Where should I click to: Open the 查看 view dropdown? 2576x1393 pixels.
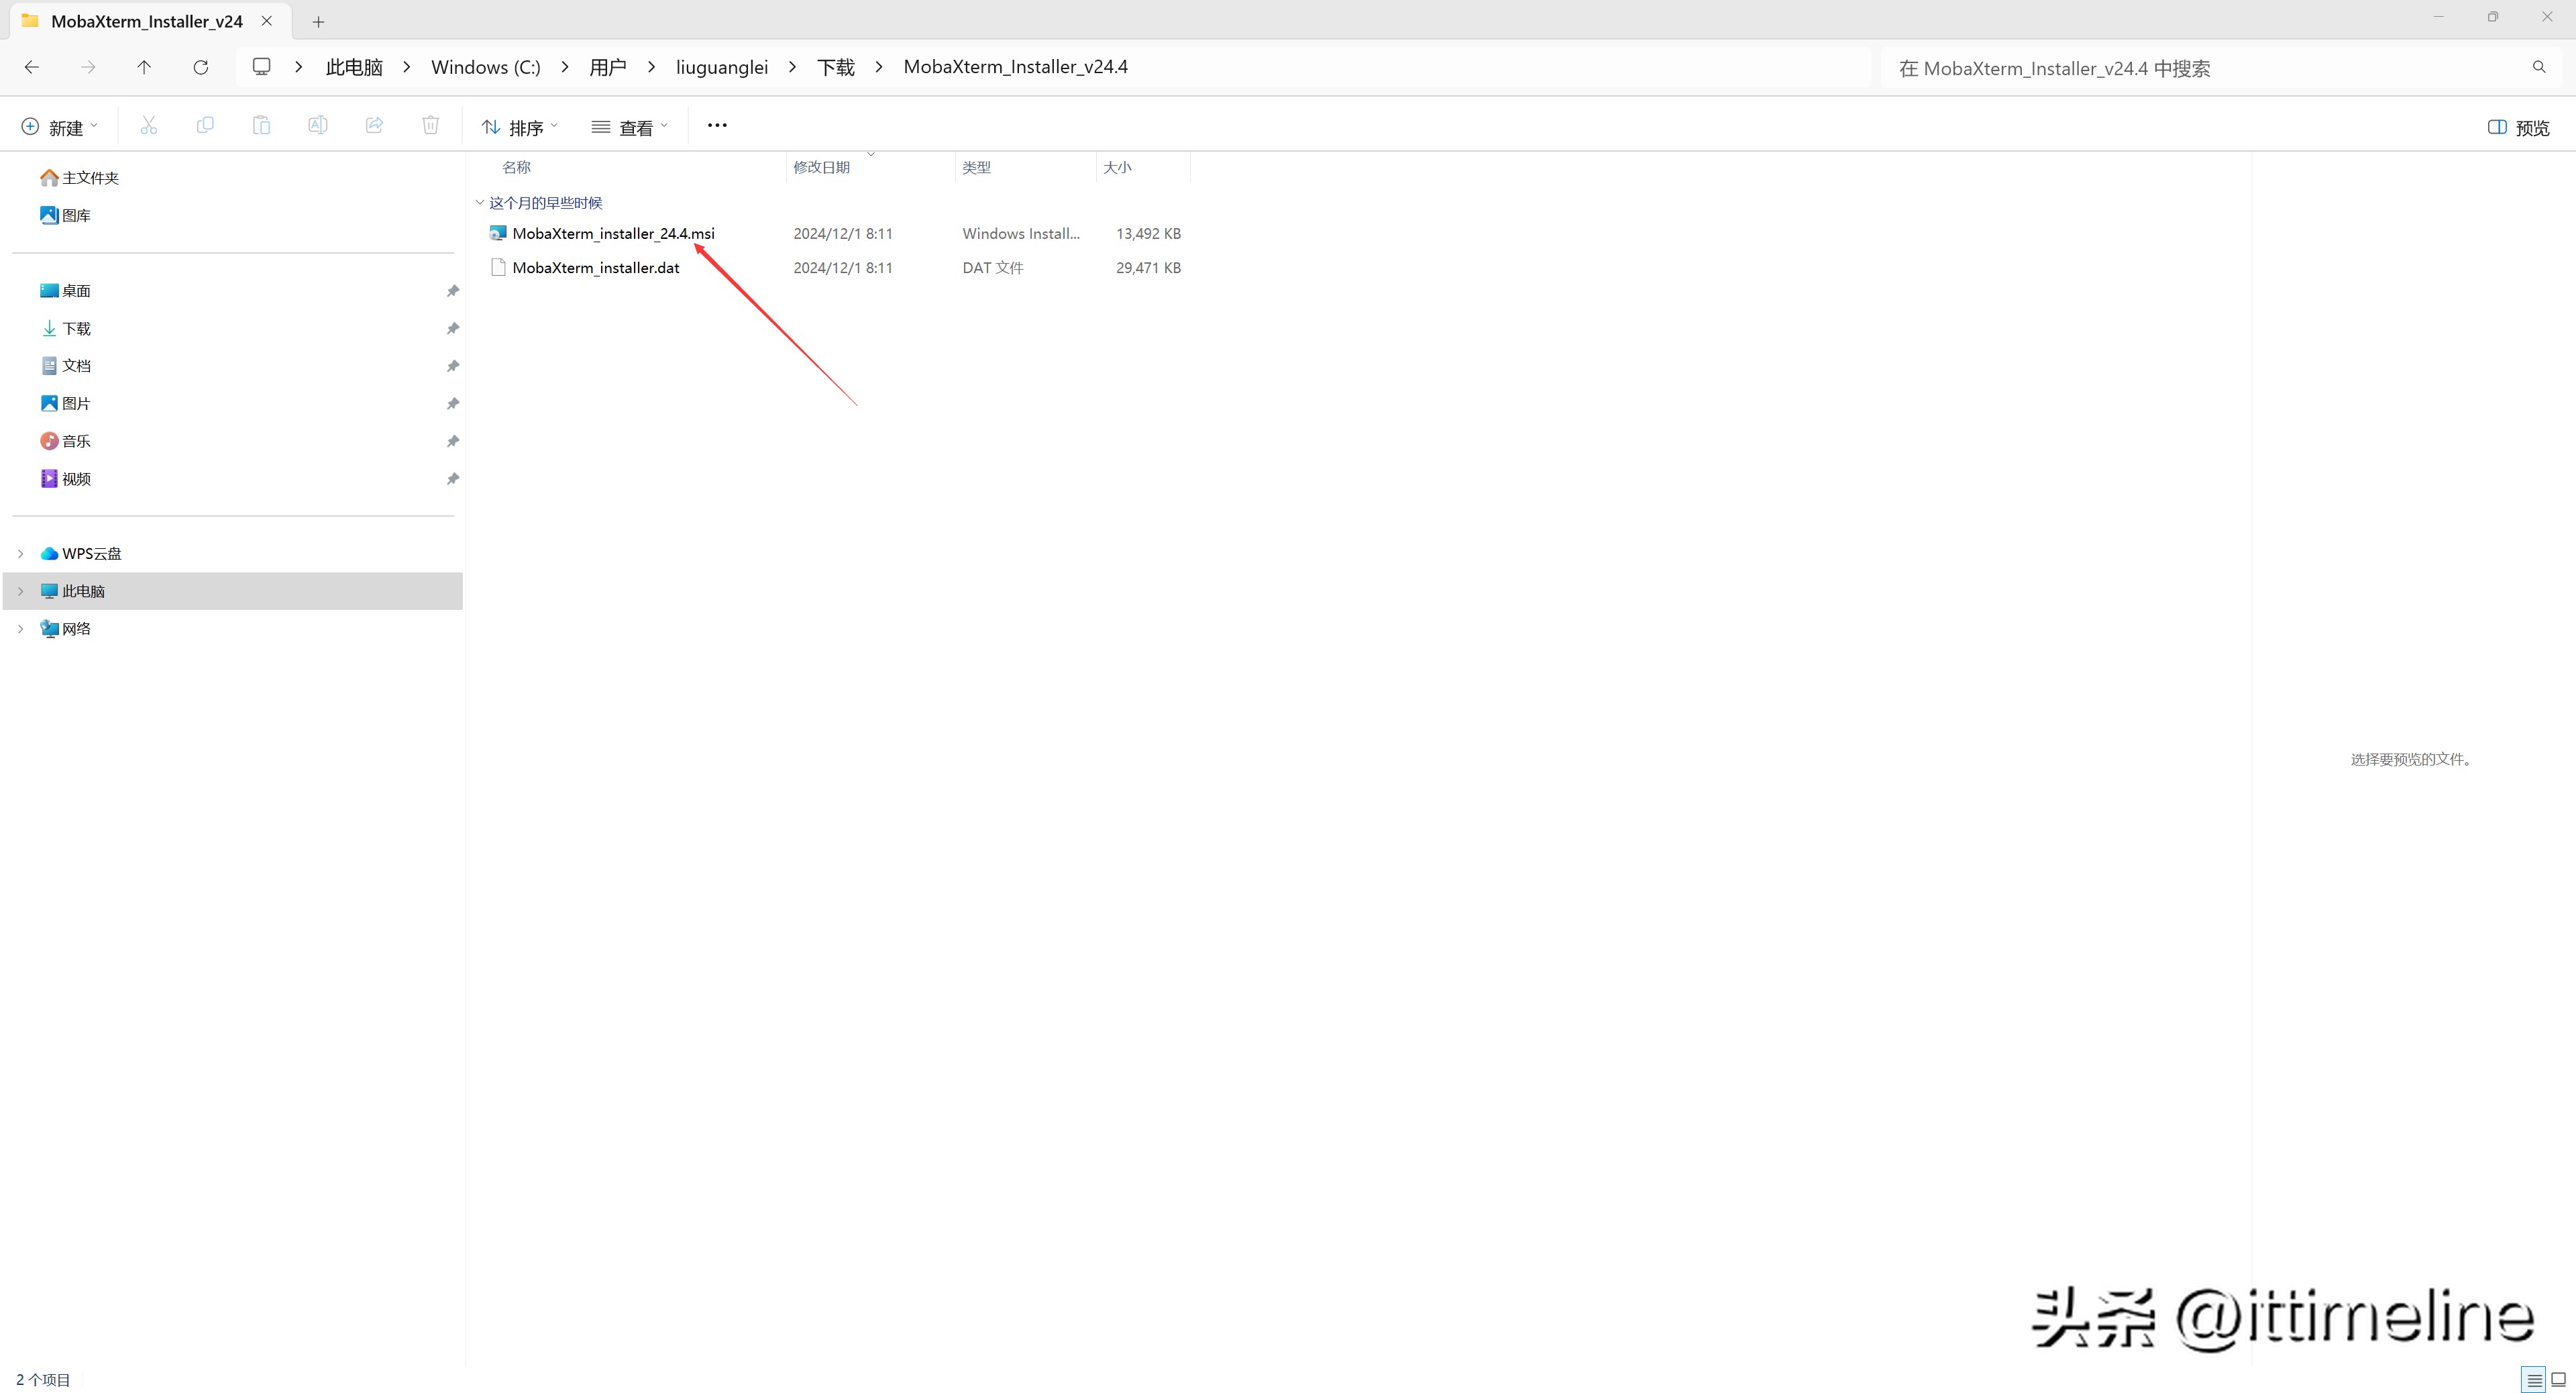[x=629, y=127]
